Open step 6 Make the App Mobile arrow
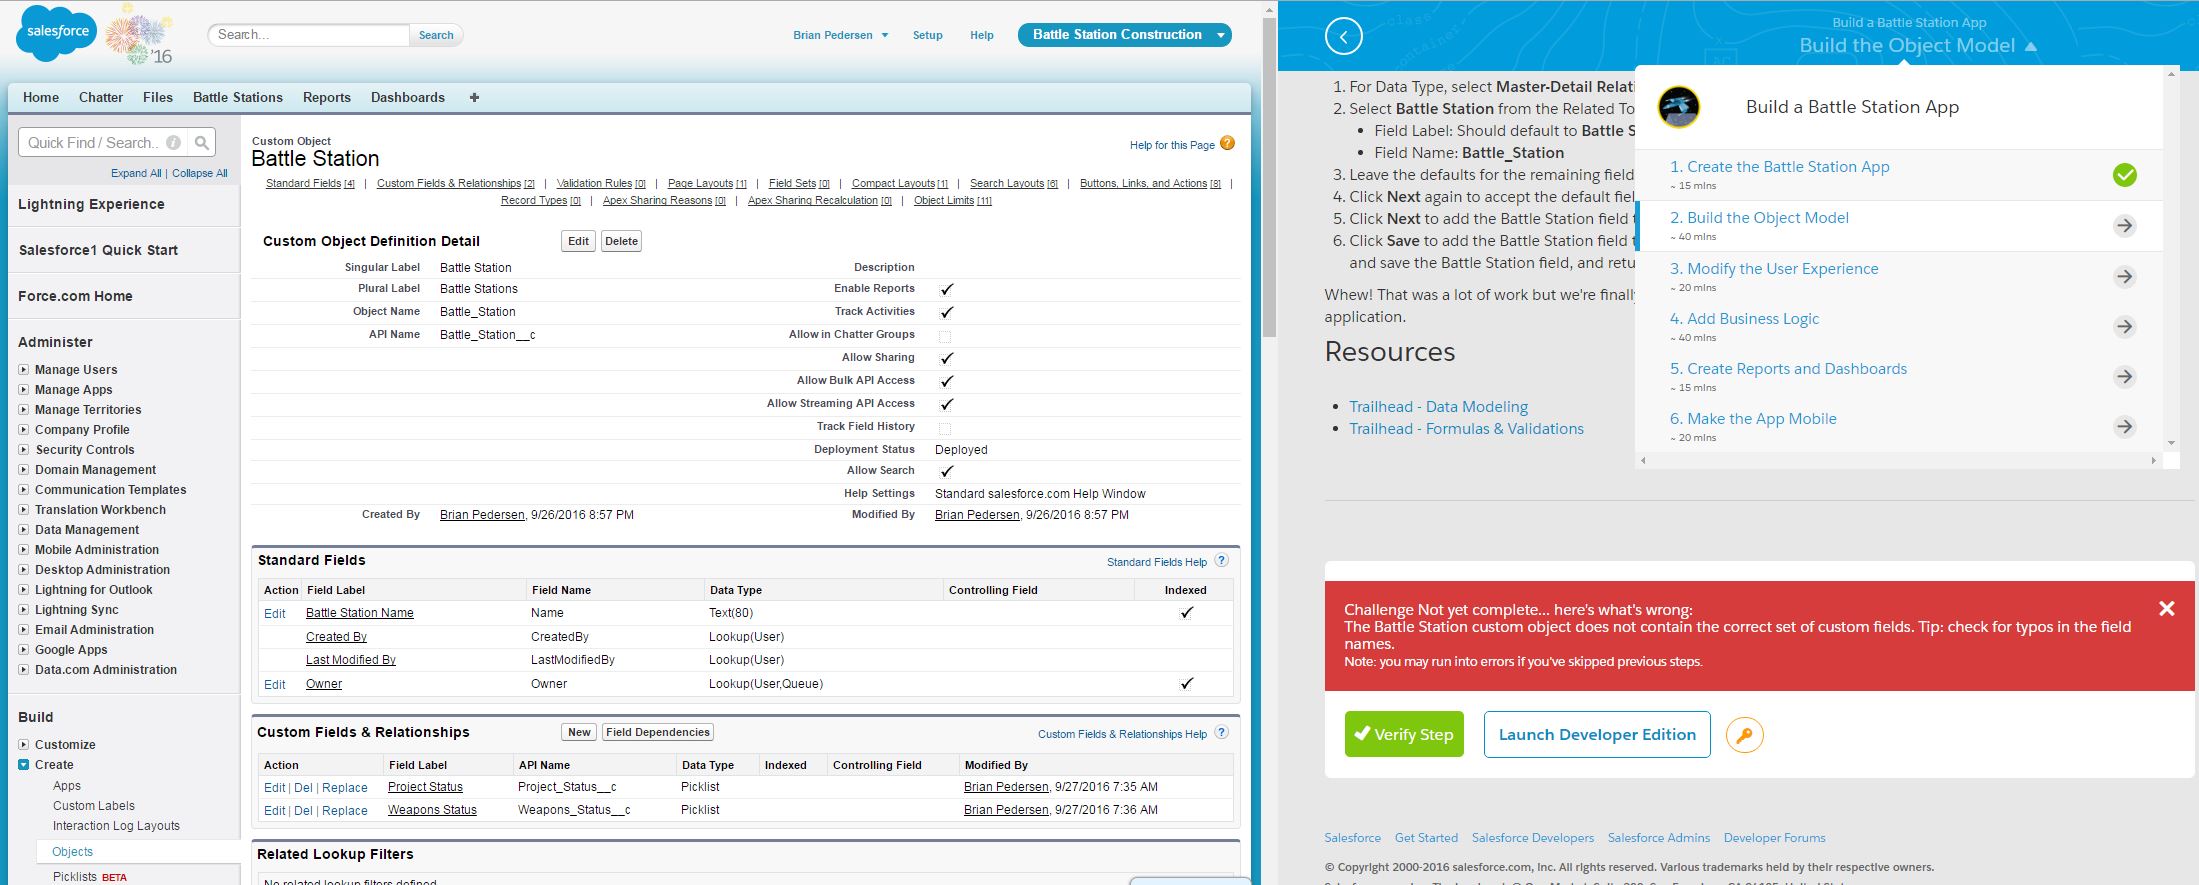This screenshot has height=885, width=2199. tap(2125, 427)
